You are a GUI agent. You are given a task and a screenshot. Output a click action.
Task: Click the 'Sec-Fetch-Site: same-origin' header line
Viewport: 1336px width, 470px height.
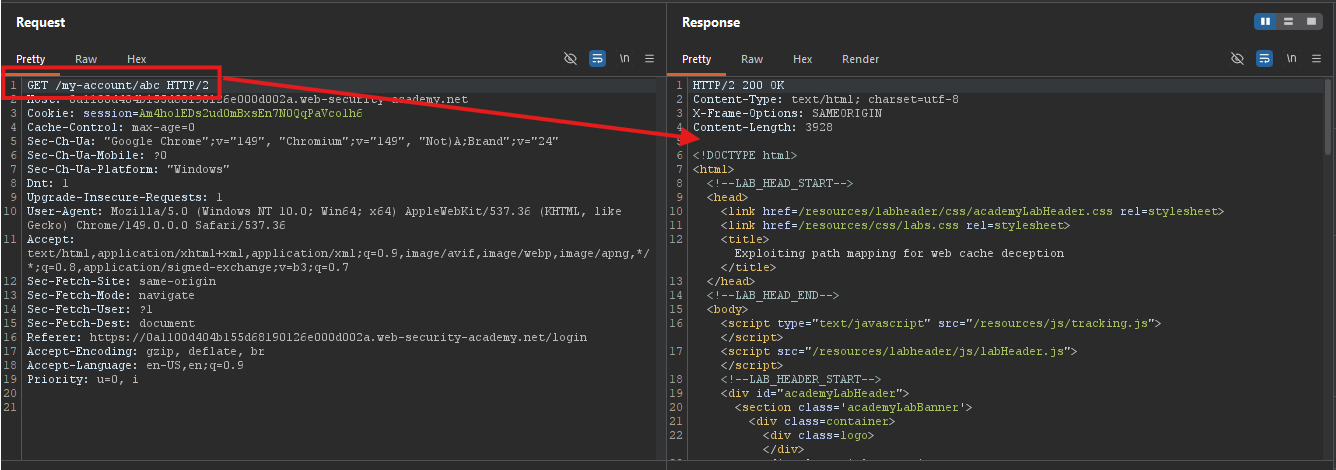click(x=121, y=282)
